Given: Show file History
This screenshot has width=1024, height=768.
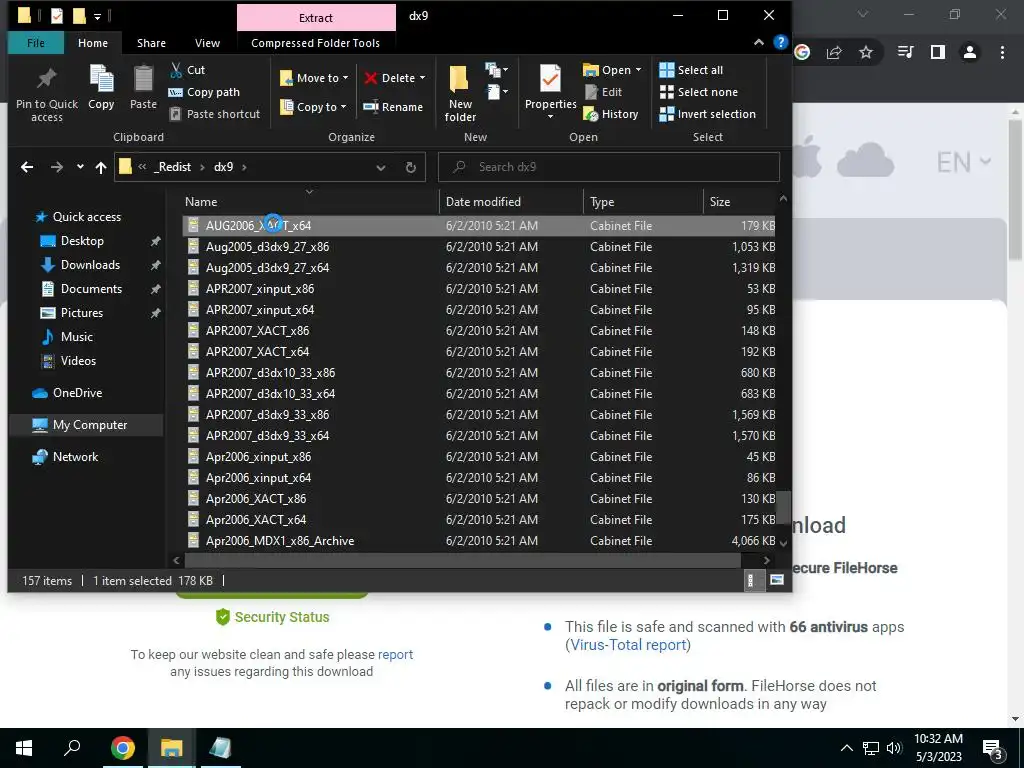Looking at the screenshot, I should [x=611, y=114].
